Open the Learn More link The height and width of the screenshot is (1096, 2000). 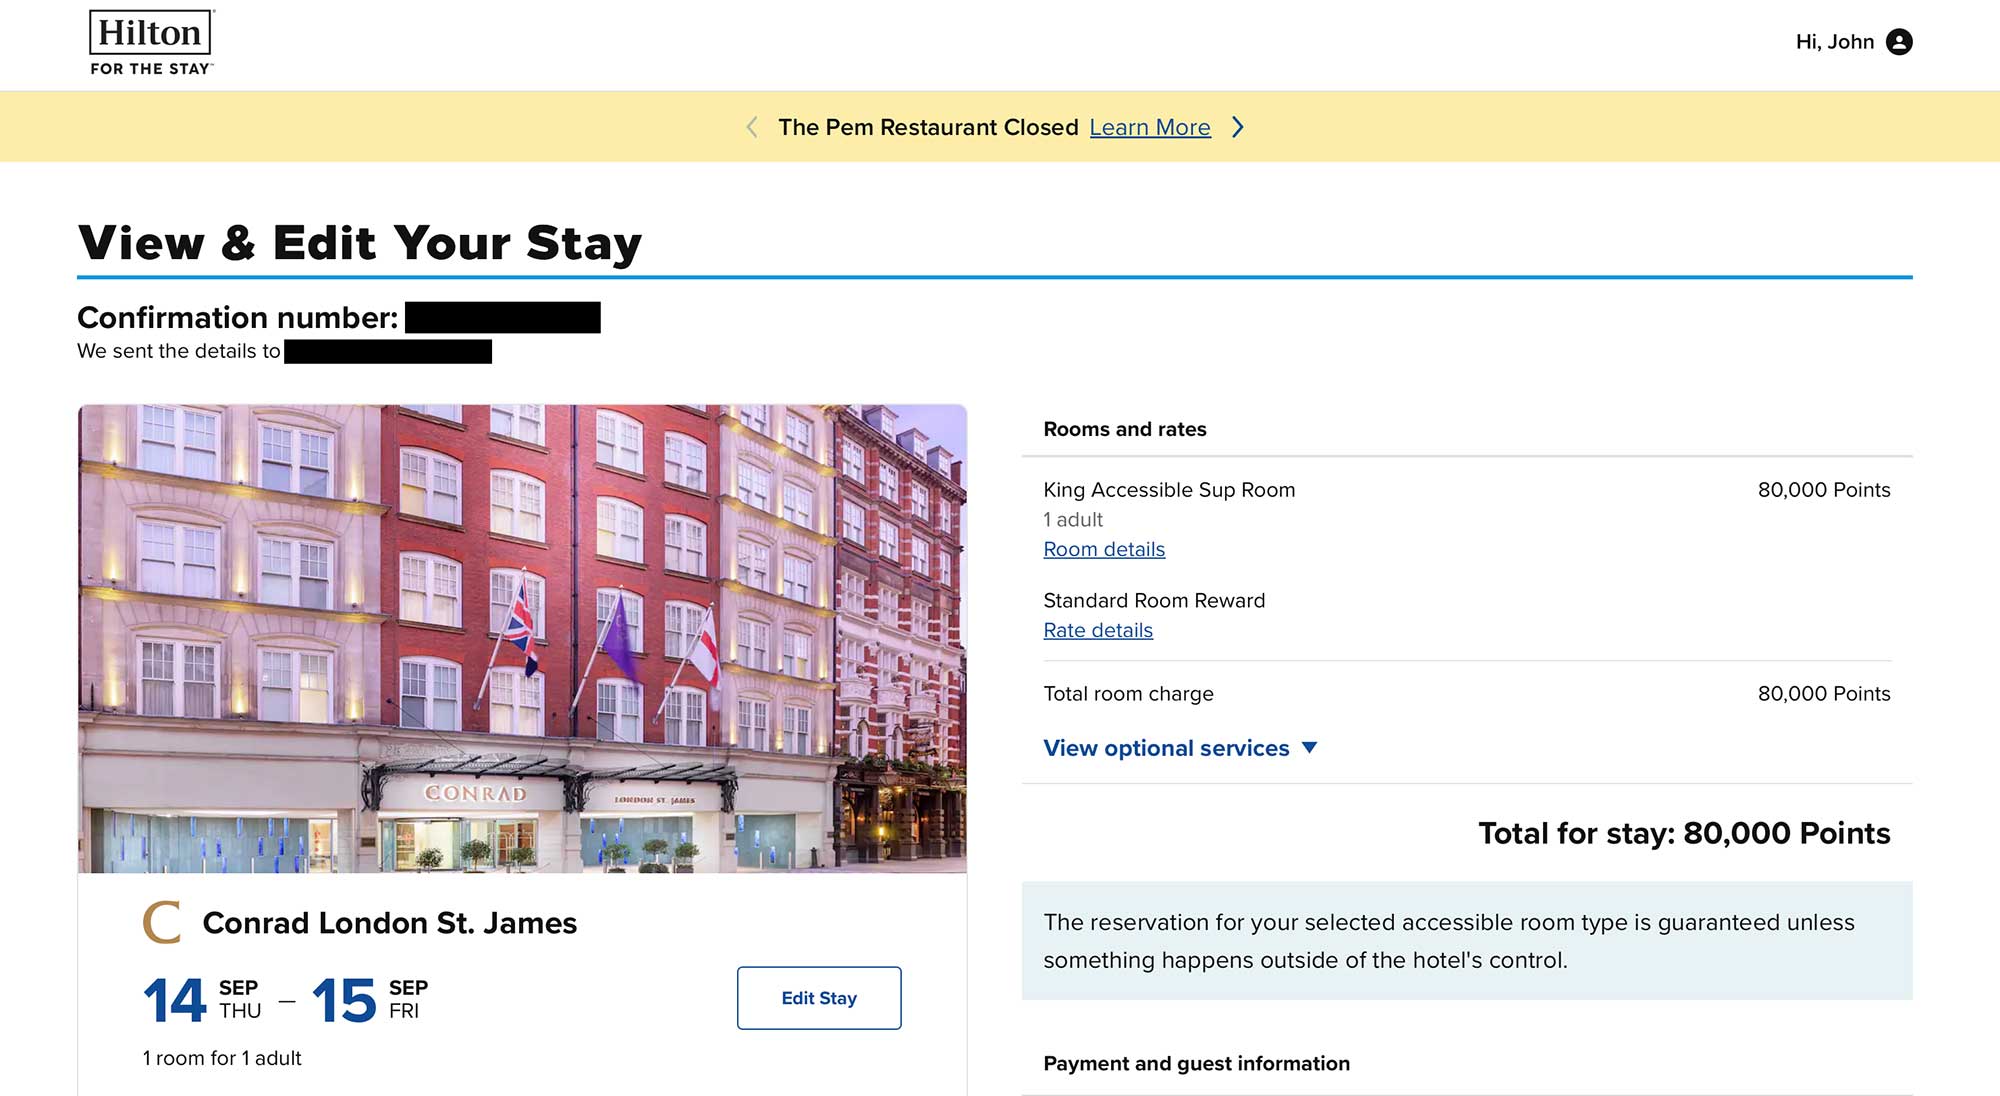[1150, 127]
